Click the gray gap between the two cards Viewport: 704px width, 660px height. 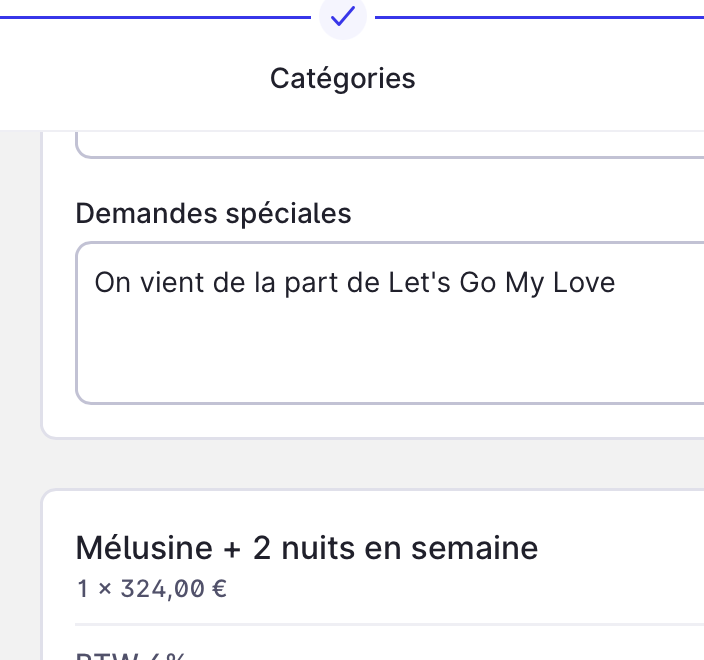click(373, 464)
